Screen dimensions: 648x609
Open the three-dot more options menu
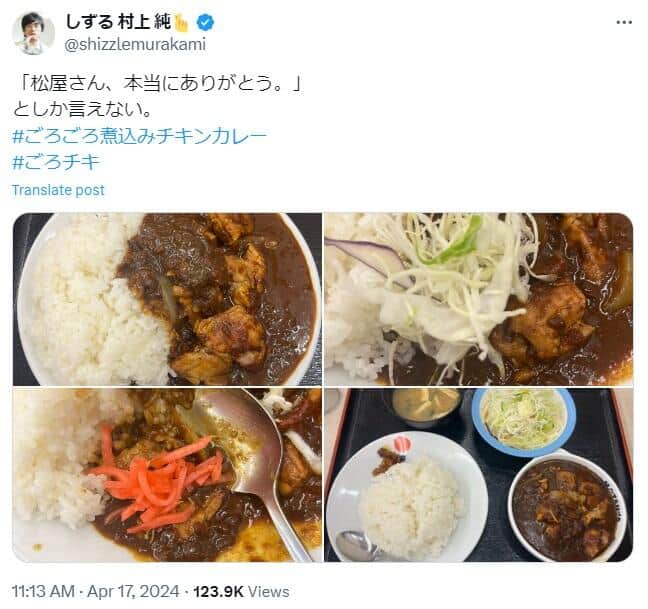pyautogui.click(x=624, y=22)
